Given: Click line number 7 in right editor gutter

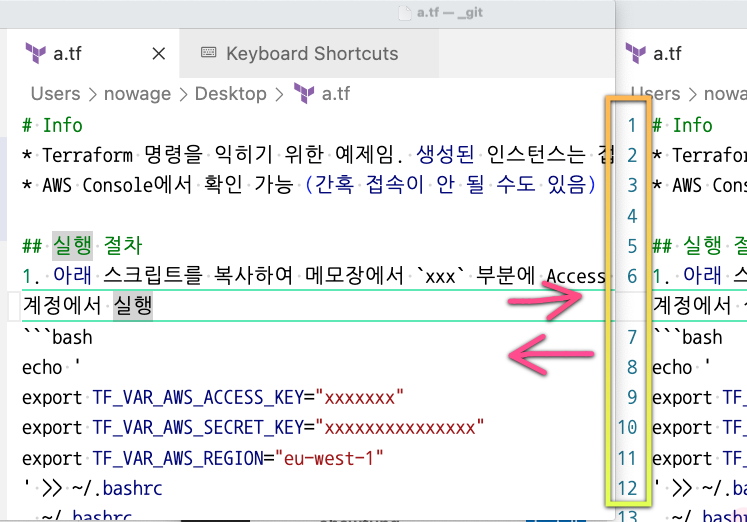Looking at the screenshot, I should (632, 337).
